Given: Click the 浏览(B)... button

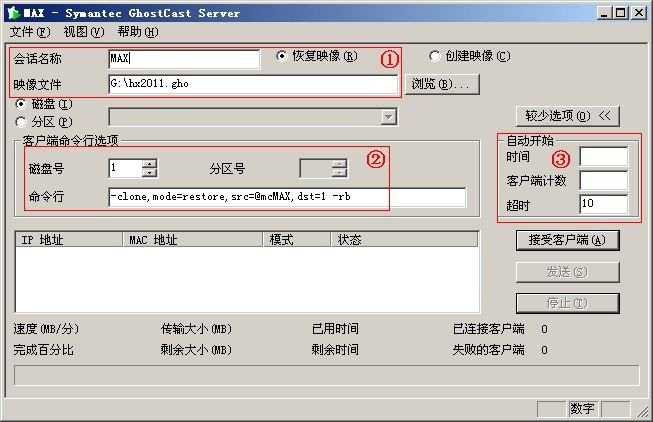Looking at the screenshot, I should 442,85.
